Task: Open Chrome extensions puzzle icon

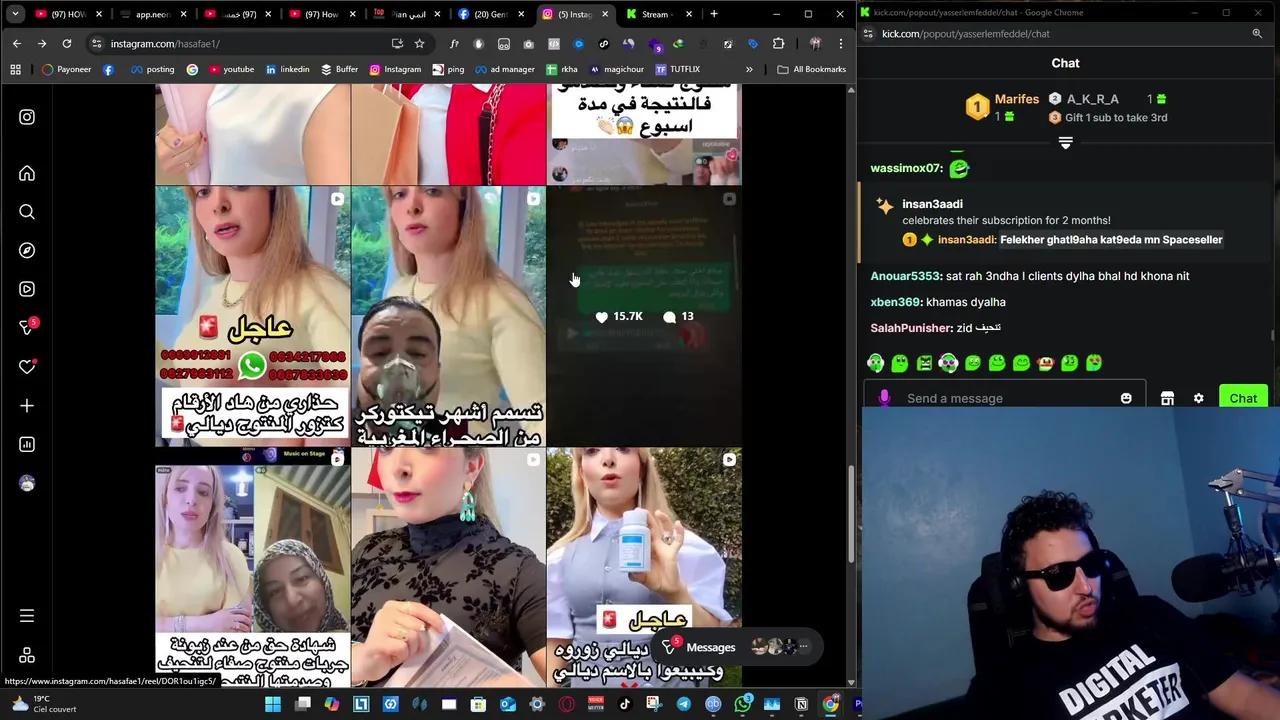Action: [778, 44]
